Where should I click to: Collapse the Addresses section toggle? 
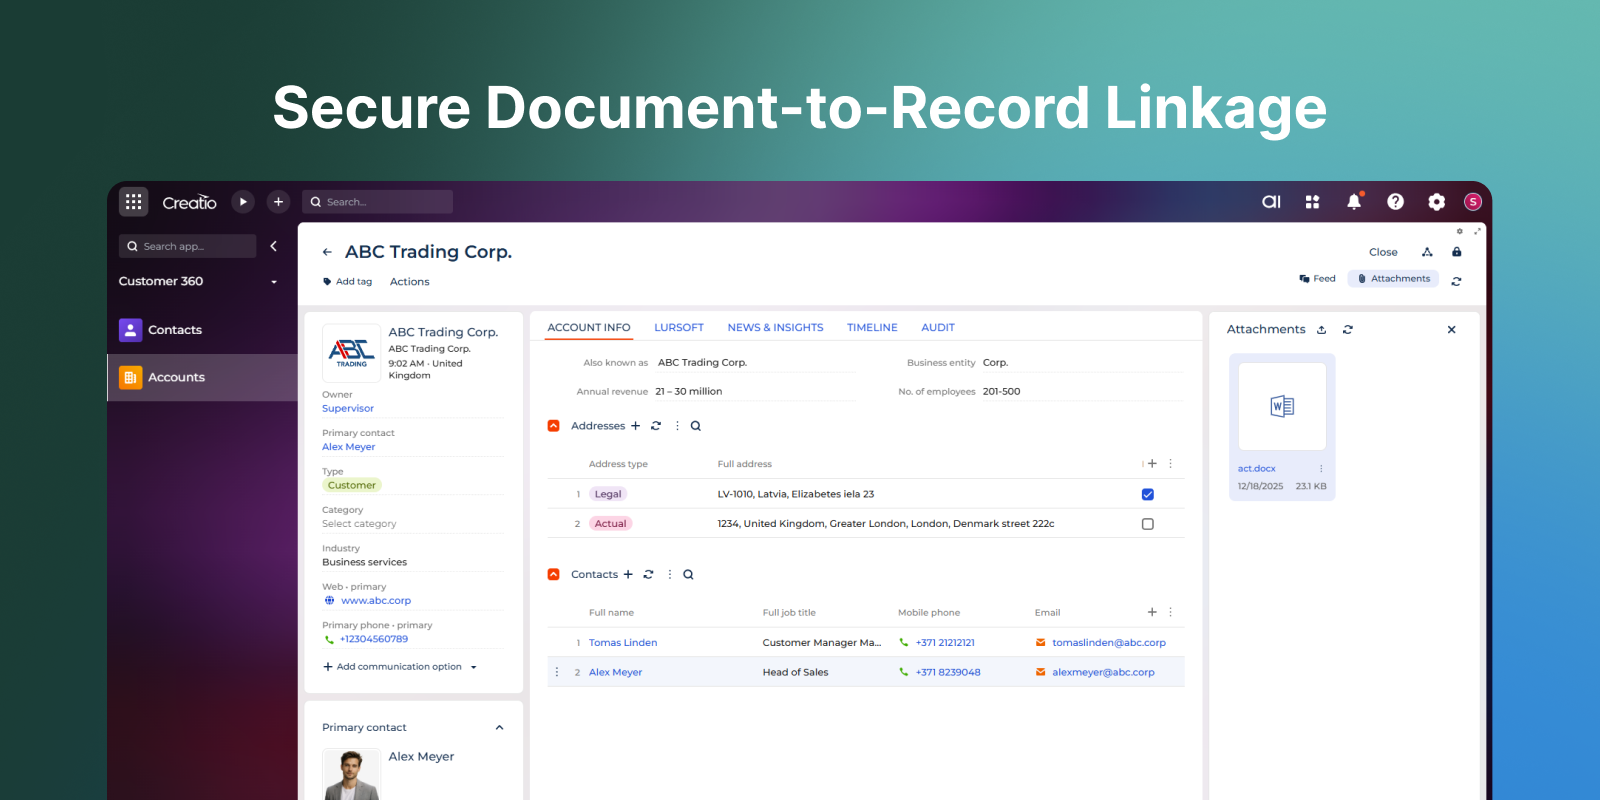pos(554,426)
